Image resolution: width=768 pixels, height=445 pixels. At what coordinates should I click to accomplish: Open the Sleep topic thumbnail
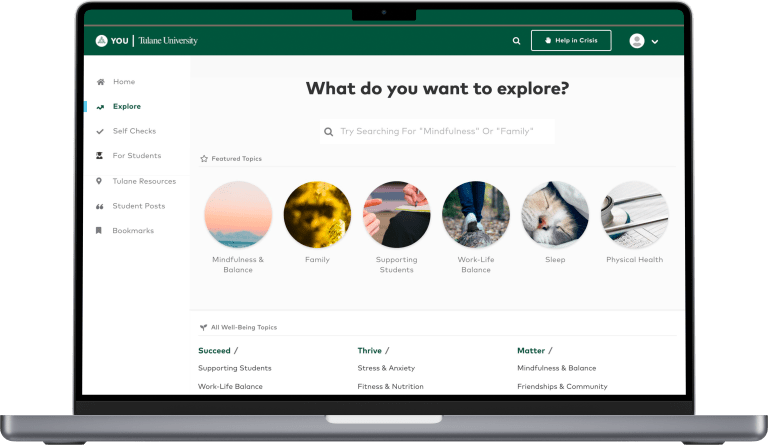(x=555, y=214)
